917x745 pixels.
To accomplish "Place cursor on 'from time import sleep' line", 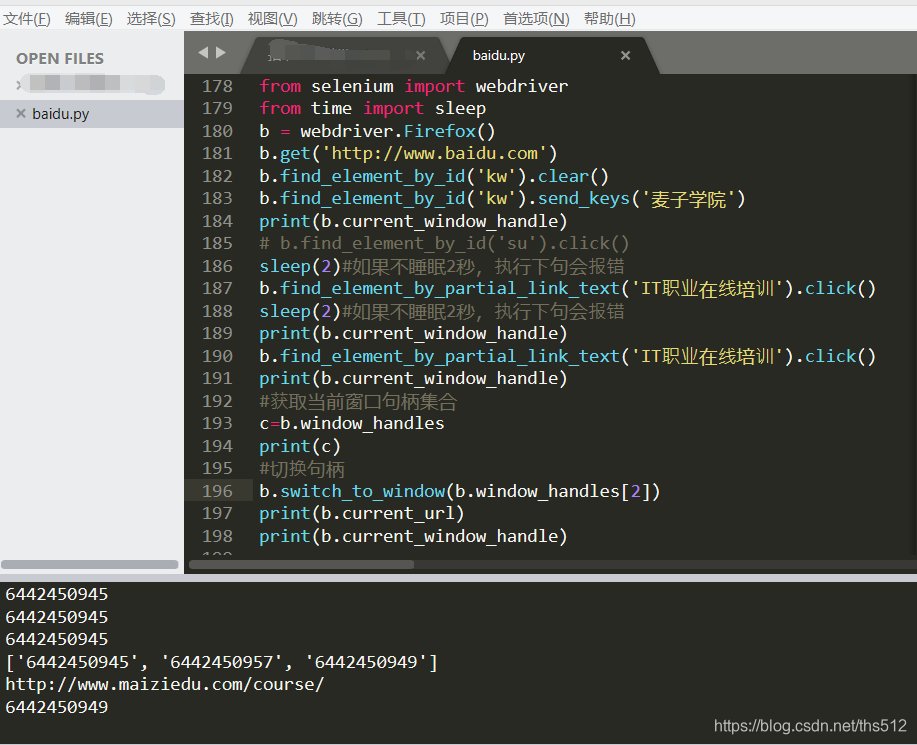I will 373,108.
